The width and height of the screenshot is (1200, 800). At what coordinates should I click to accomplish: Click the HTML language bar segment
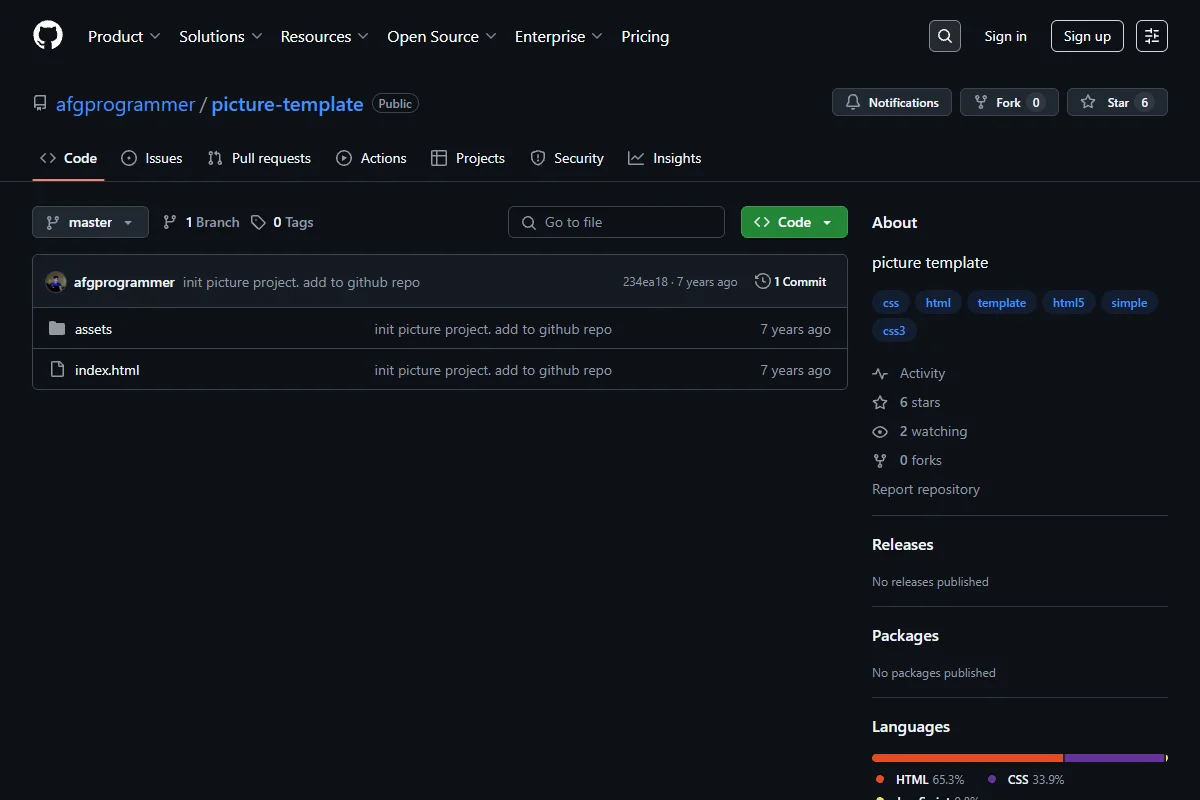(x=967, y=758)
